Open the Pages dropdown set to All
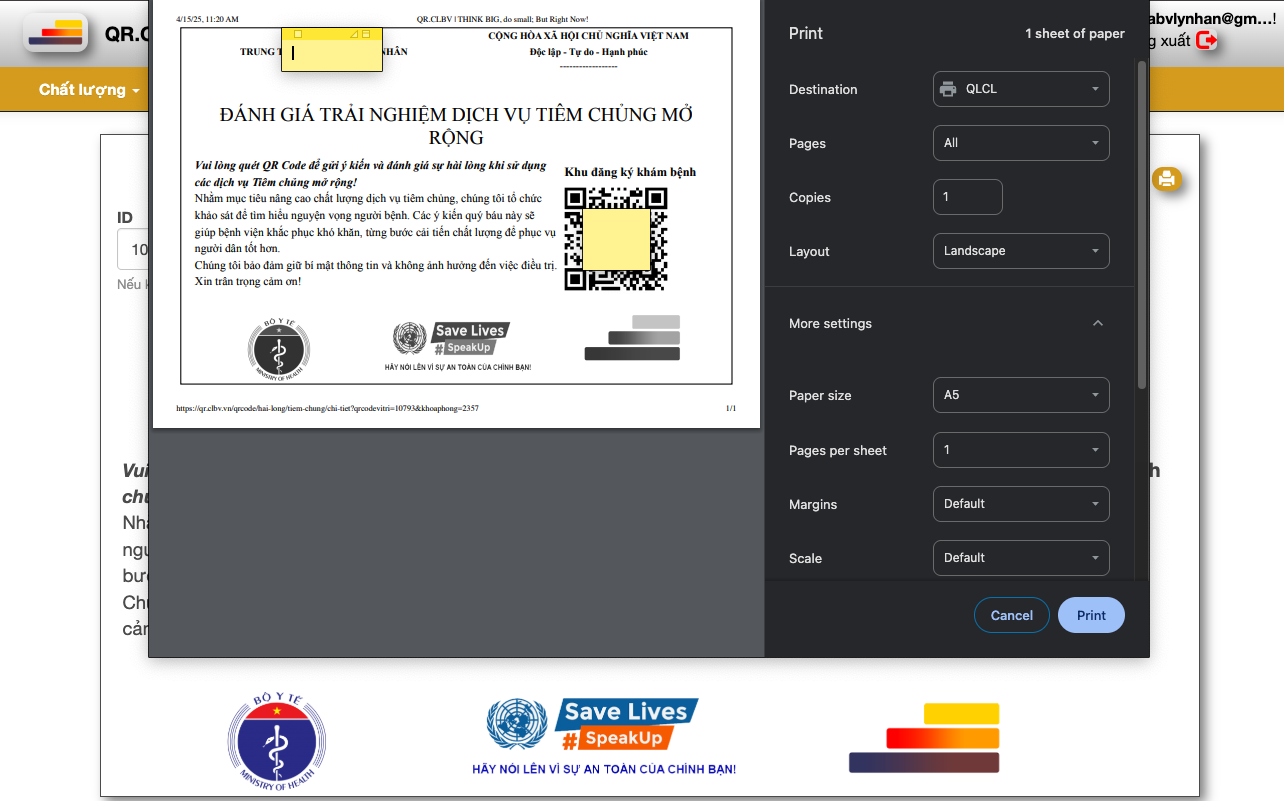Image resolution: width=1284 pixels, height=801 pixels. 1020,143
